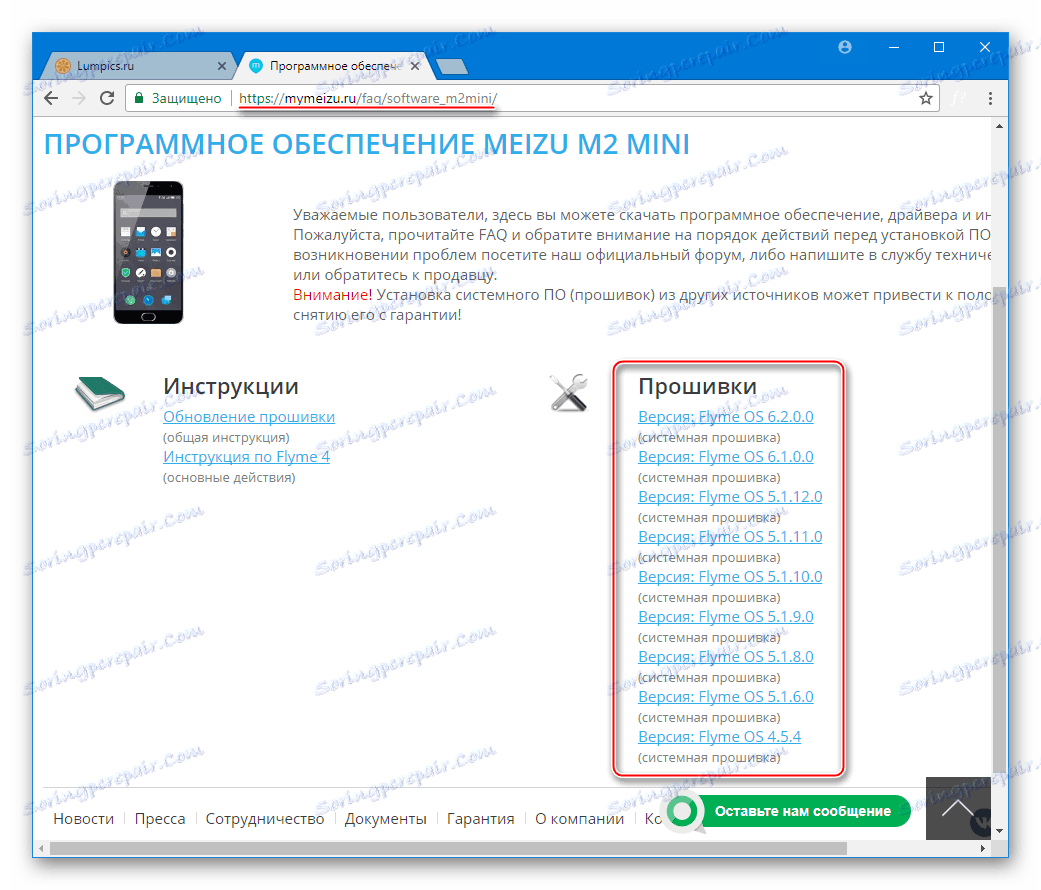Close the Lumpics.ru tab
The height and width of the screenshot is (890, 1041).
click(222, 66)
